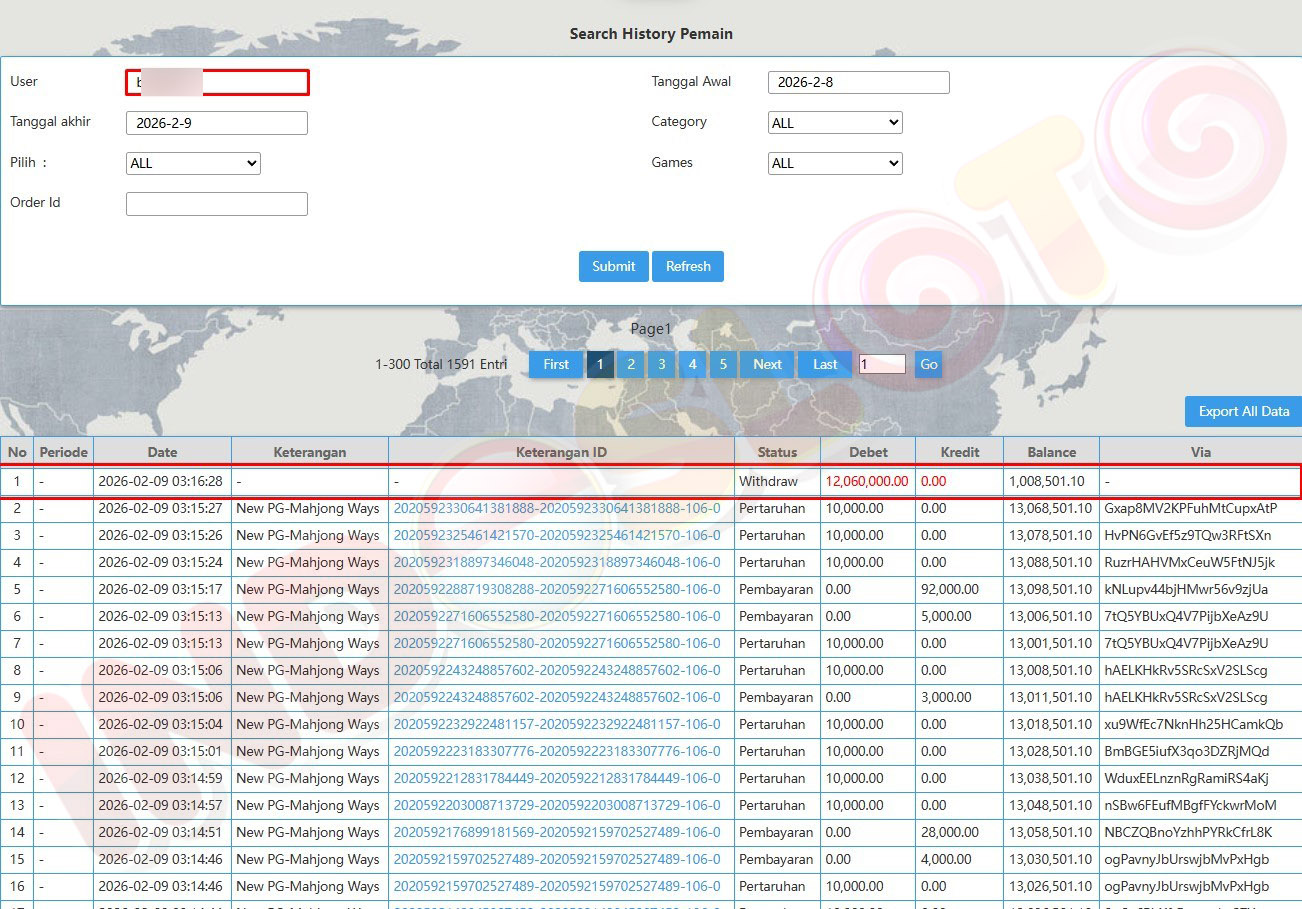Image resolution: width=1302 pixels, height=909 pixels.
Task: Focus the User input field
Action: [x=217, y=82]
